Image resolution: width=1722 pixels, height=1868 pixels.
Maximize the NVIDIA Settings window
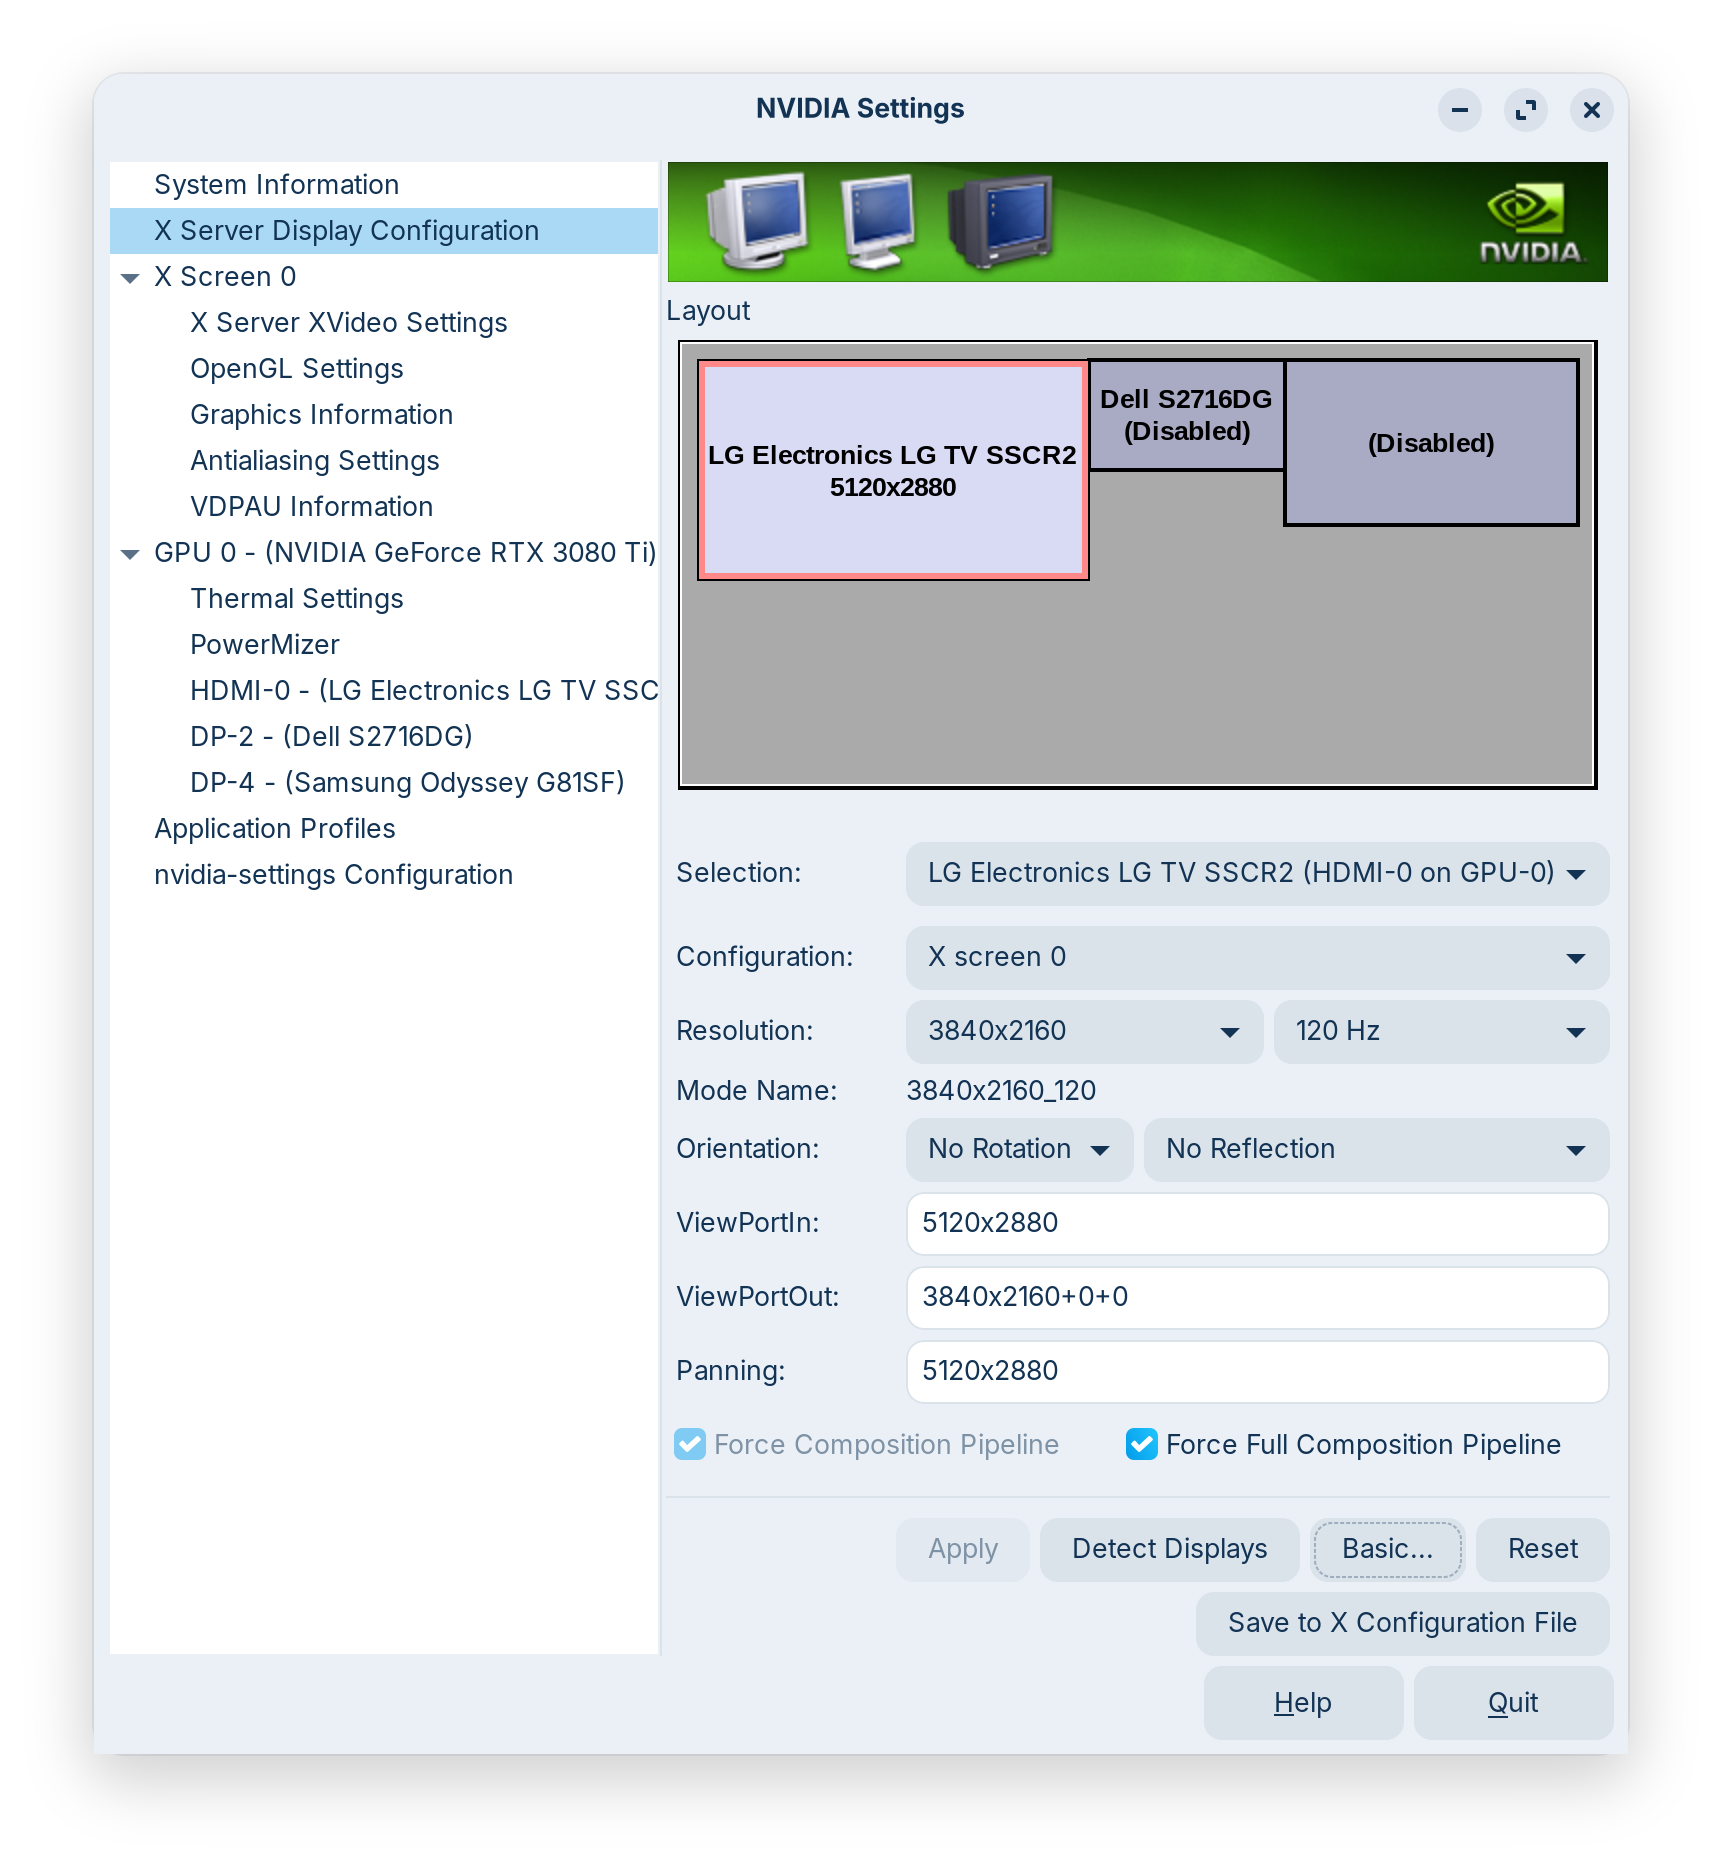[x=1525, y=110]
